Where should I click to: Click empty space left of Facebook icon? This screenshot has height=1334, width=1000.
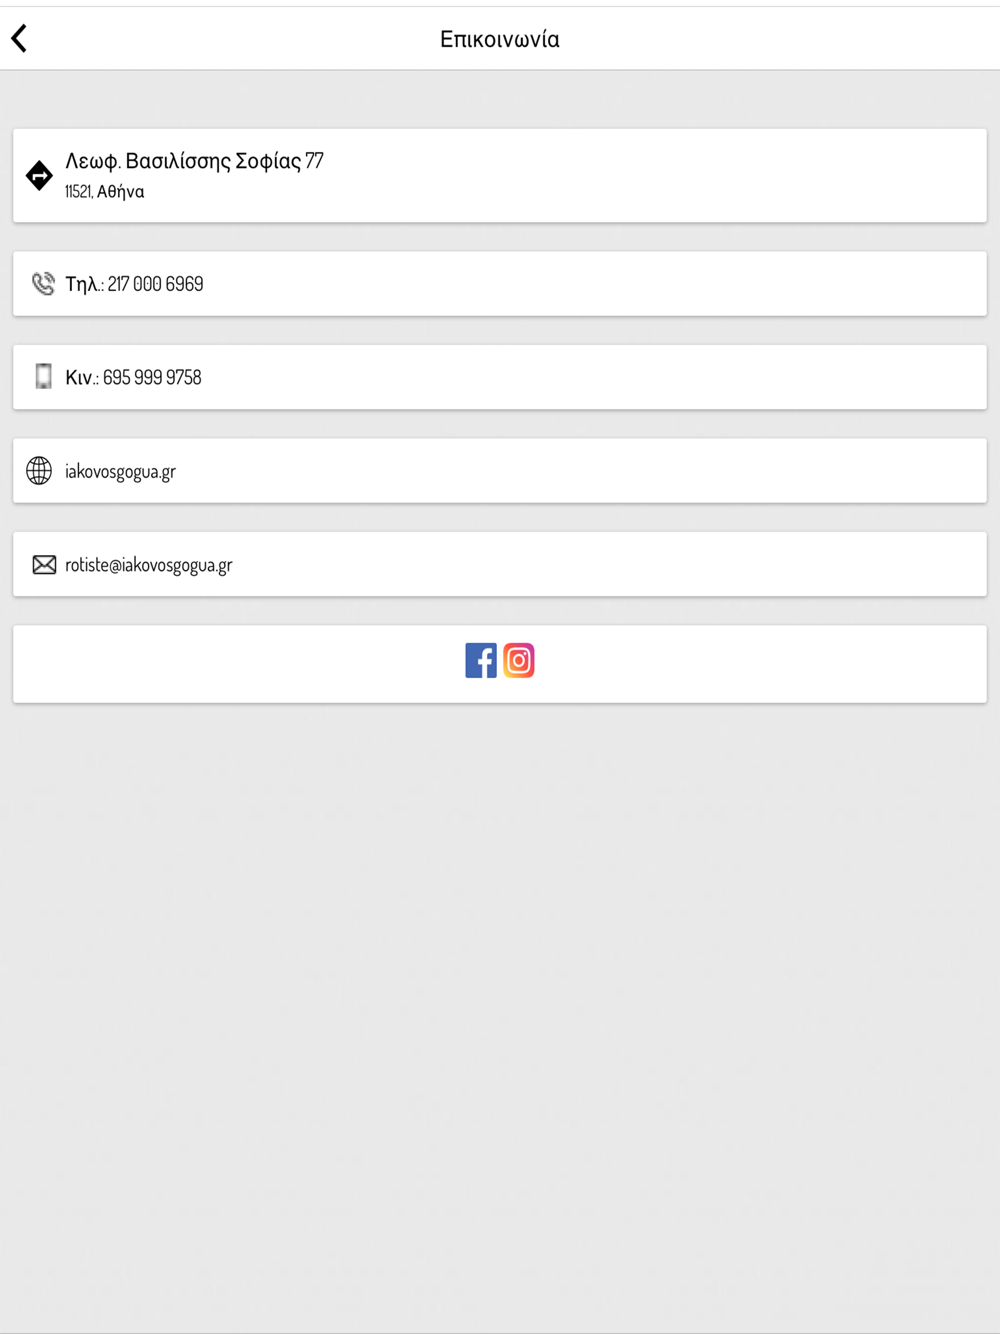tap(240, 664)
